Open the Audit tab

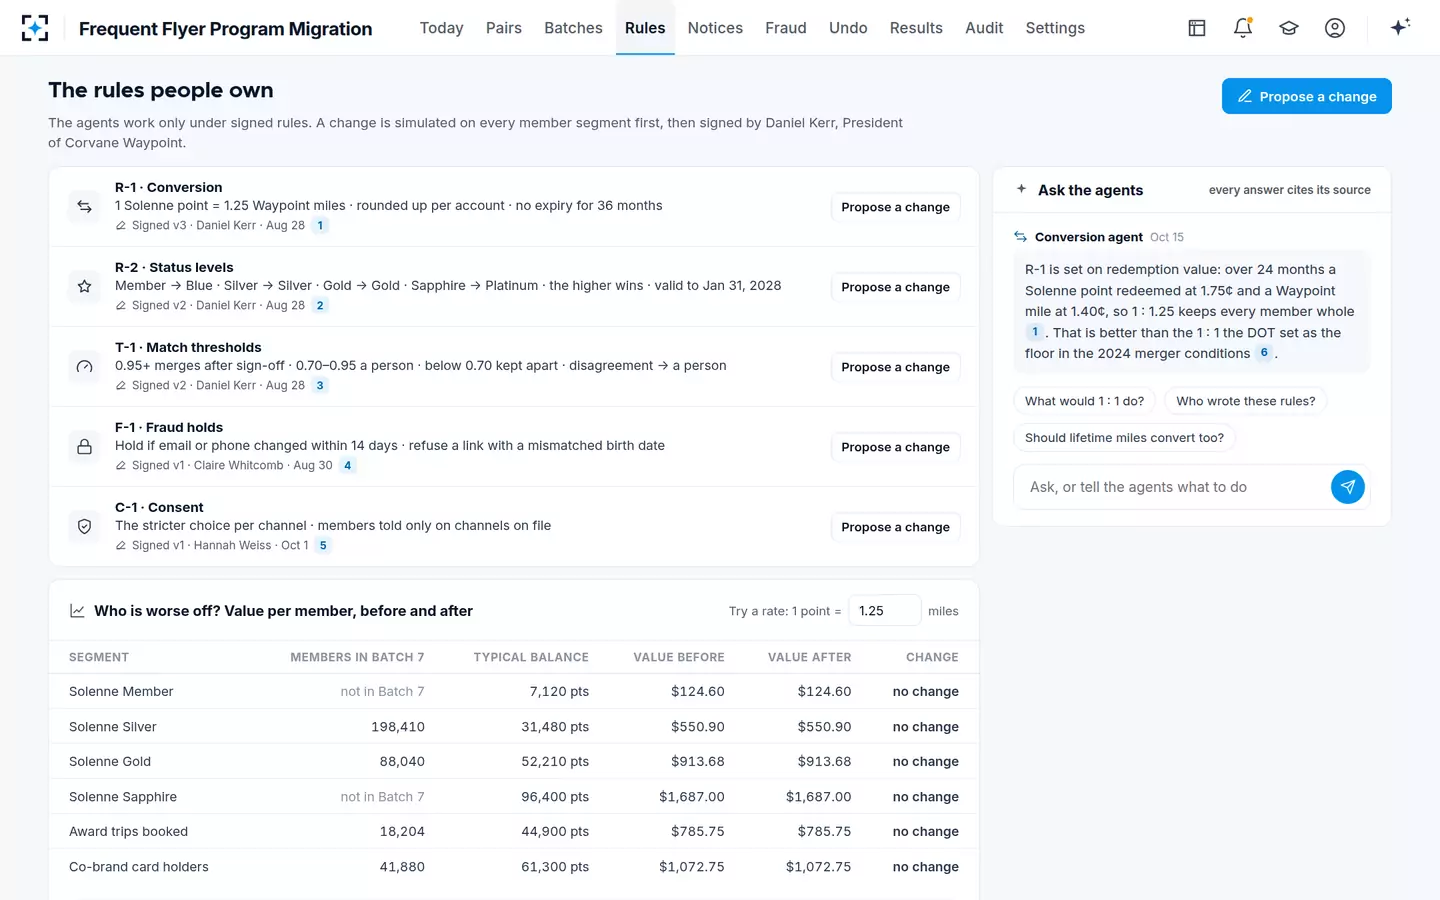984,28
